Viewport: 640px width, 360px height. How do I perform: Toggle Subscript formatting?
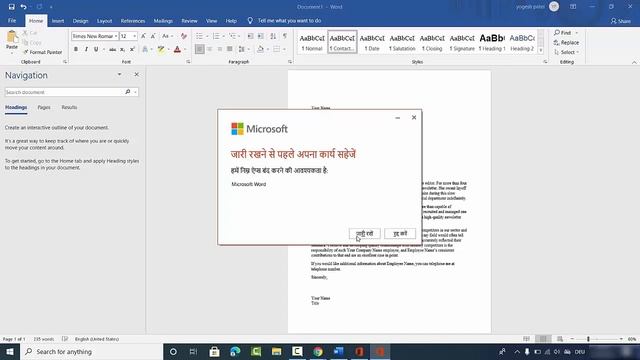[122, 49]
